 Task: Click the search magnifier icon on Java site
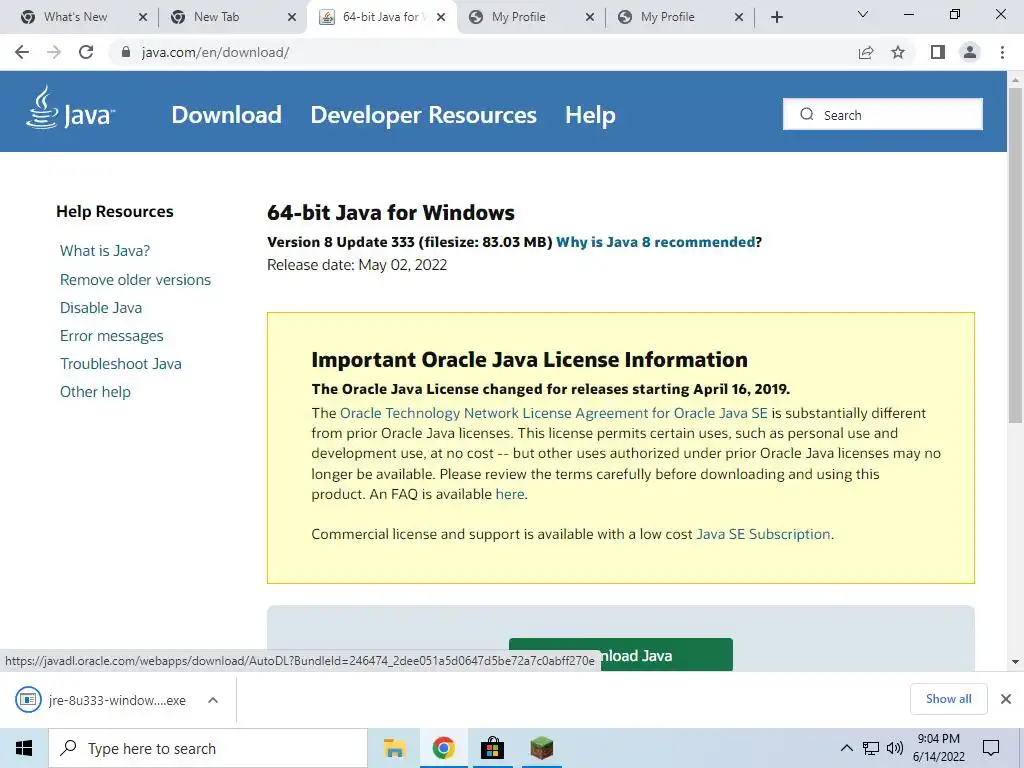pyautogui.click(x=807, y=114)
